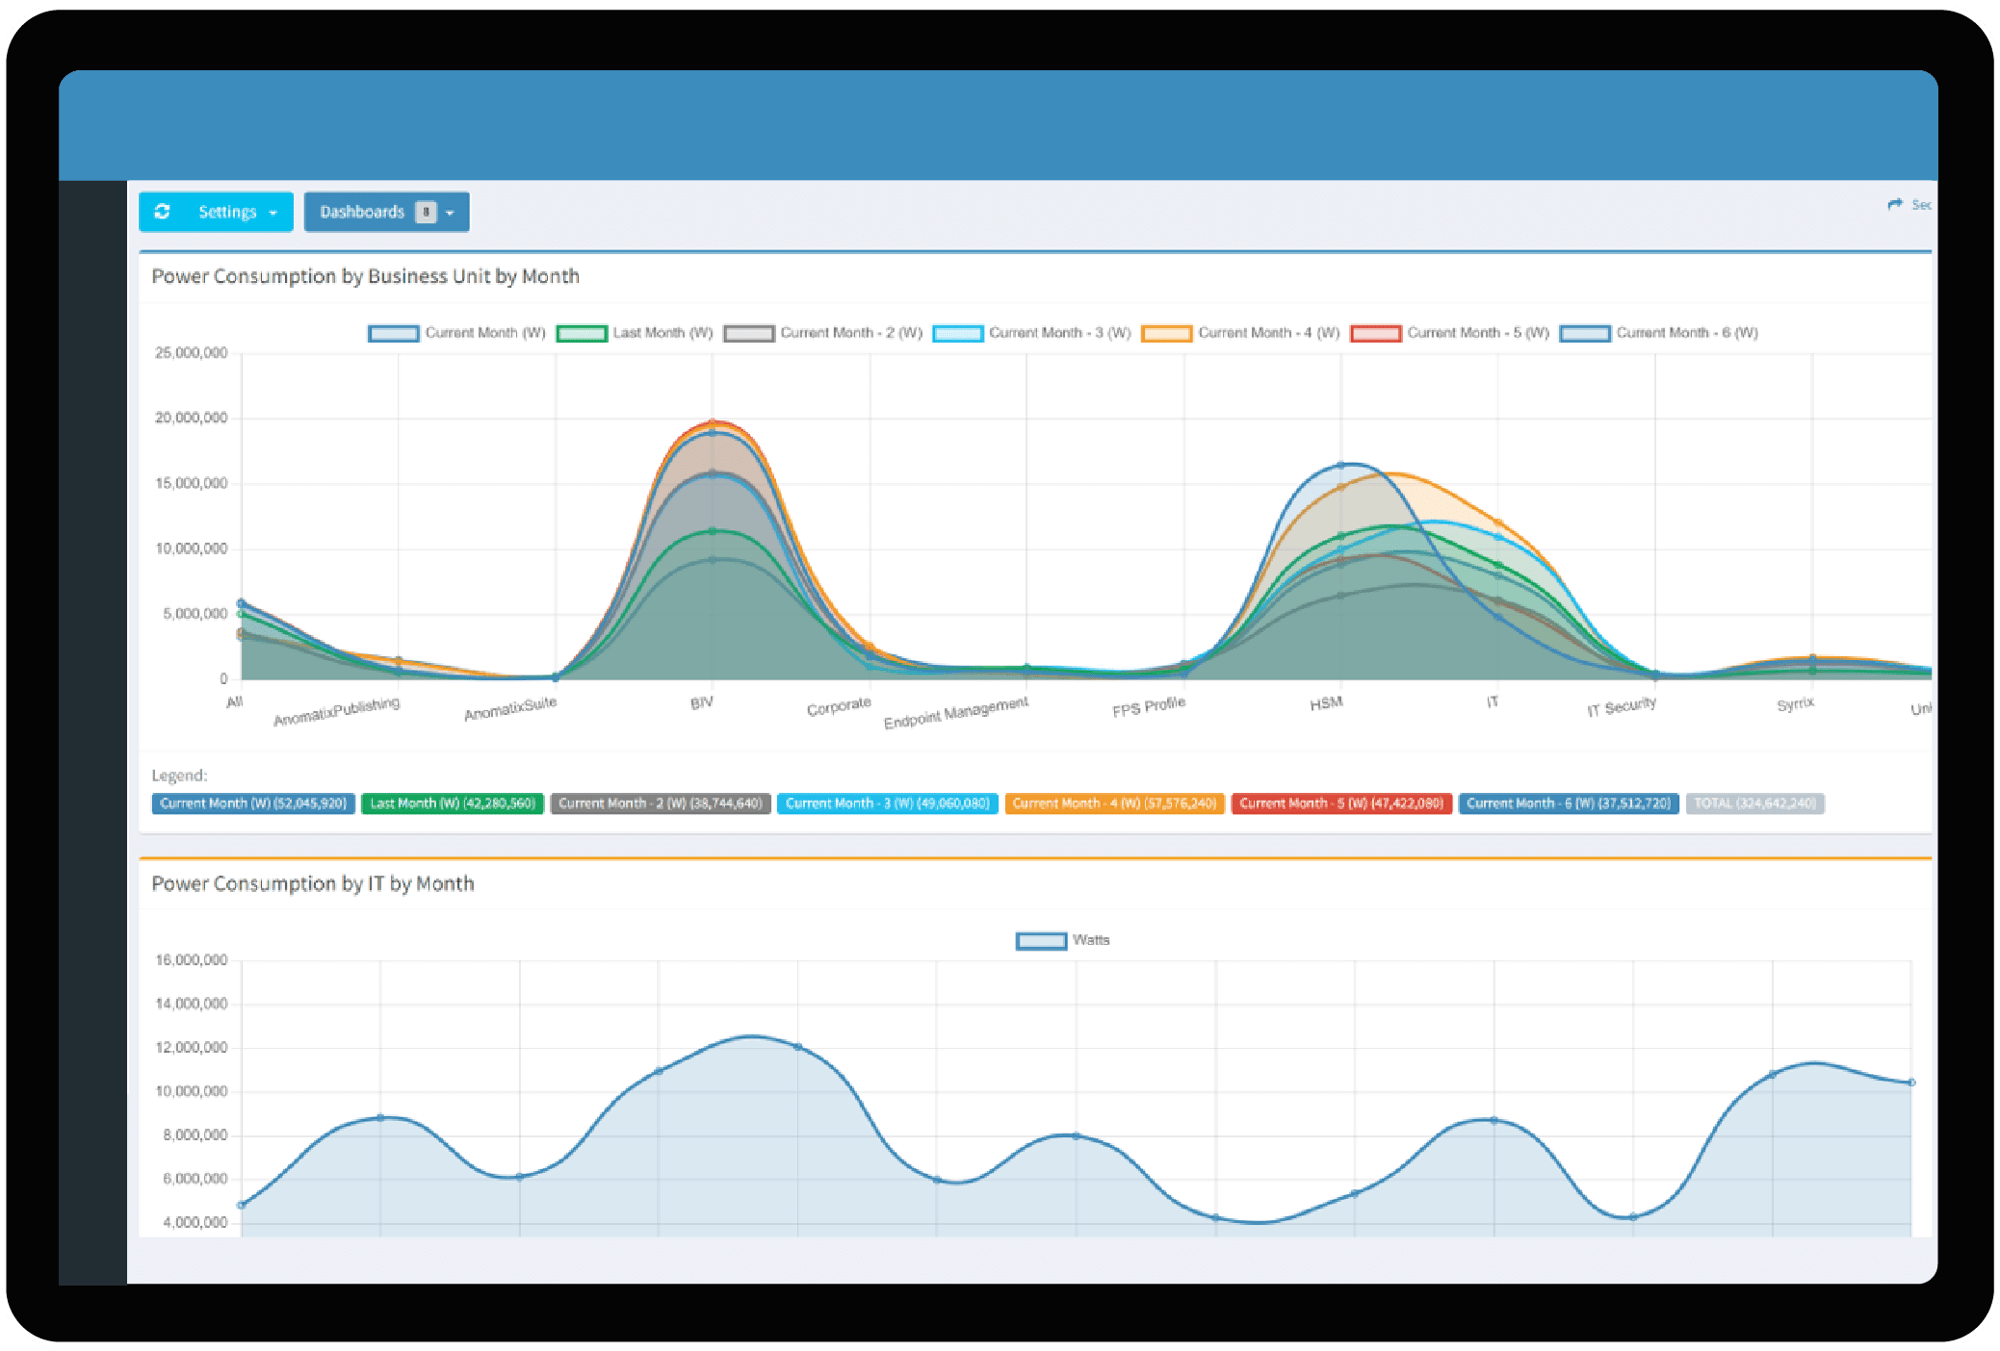Click the orange Current Month - 4 (W) (57,576,240) tag

coord(1115,804)
